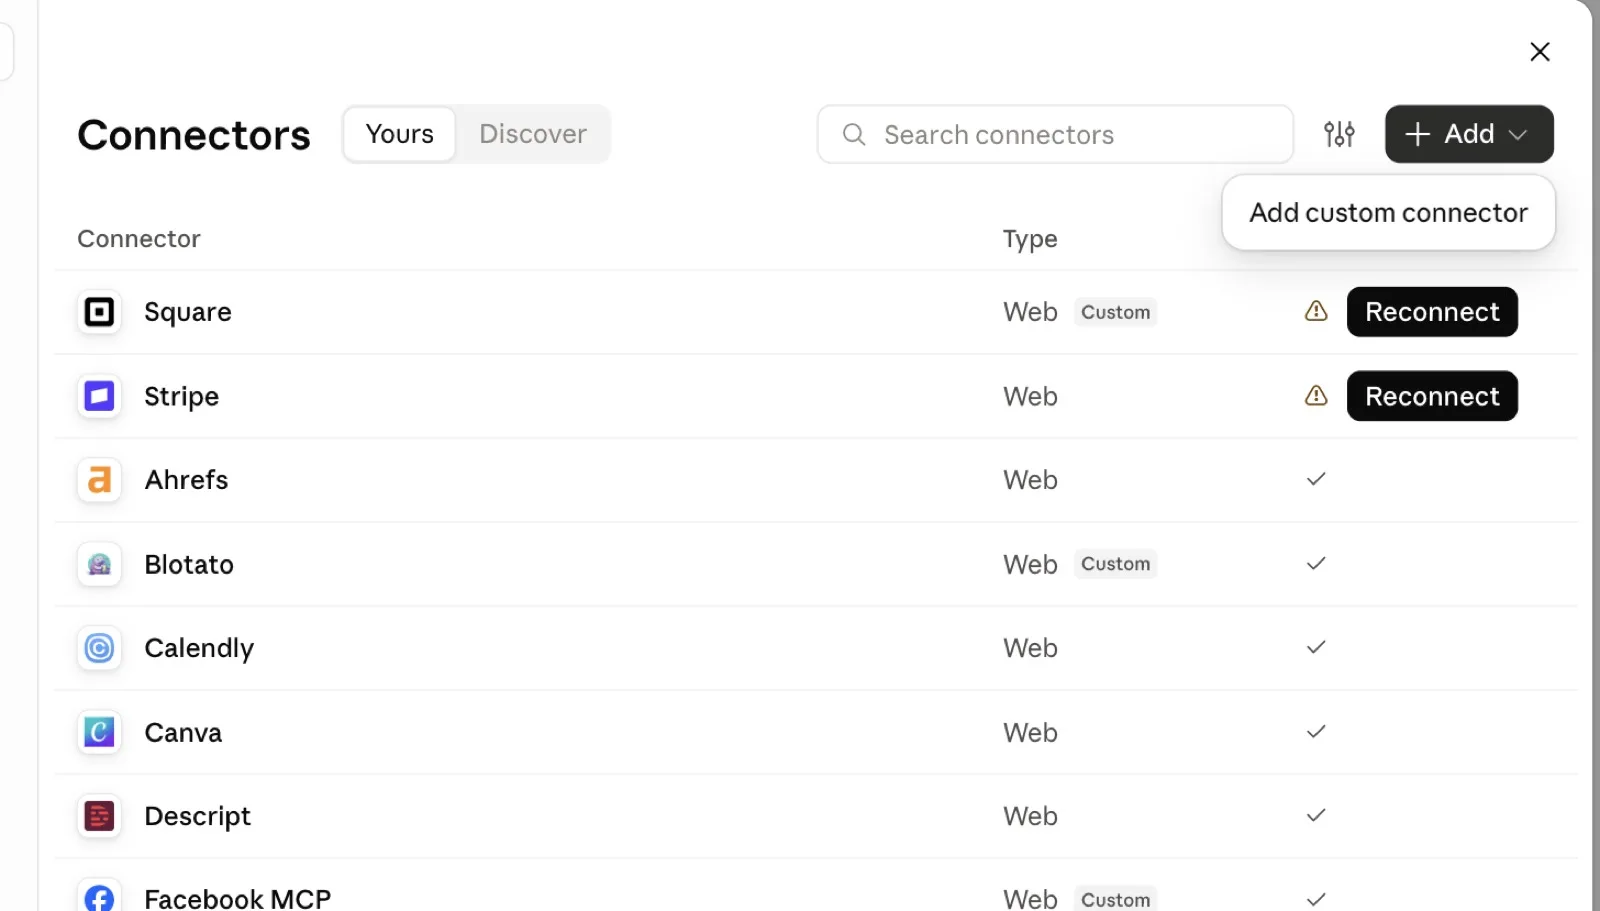Screen dimensions: 1600x911
Task: Click the checkmark in the Descript row
Action: tap(1316, 815)
